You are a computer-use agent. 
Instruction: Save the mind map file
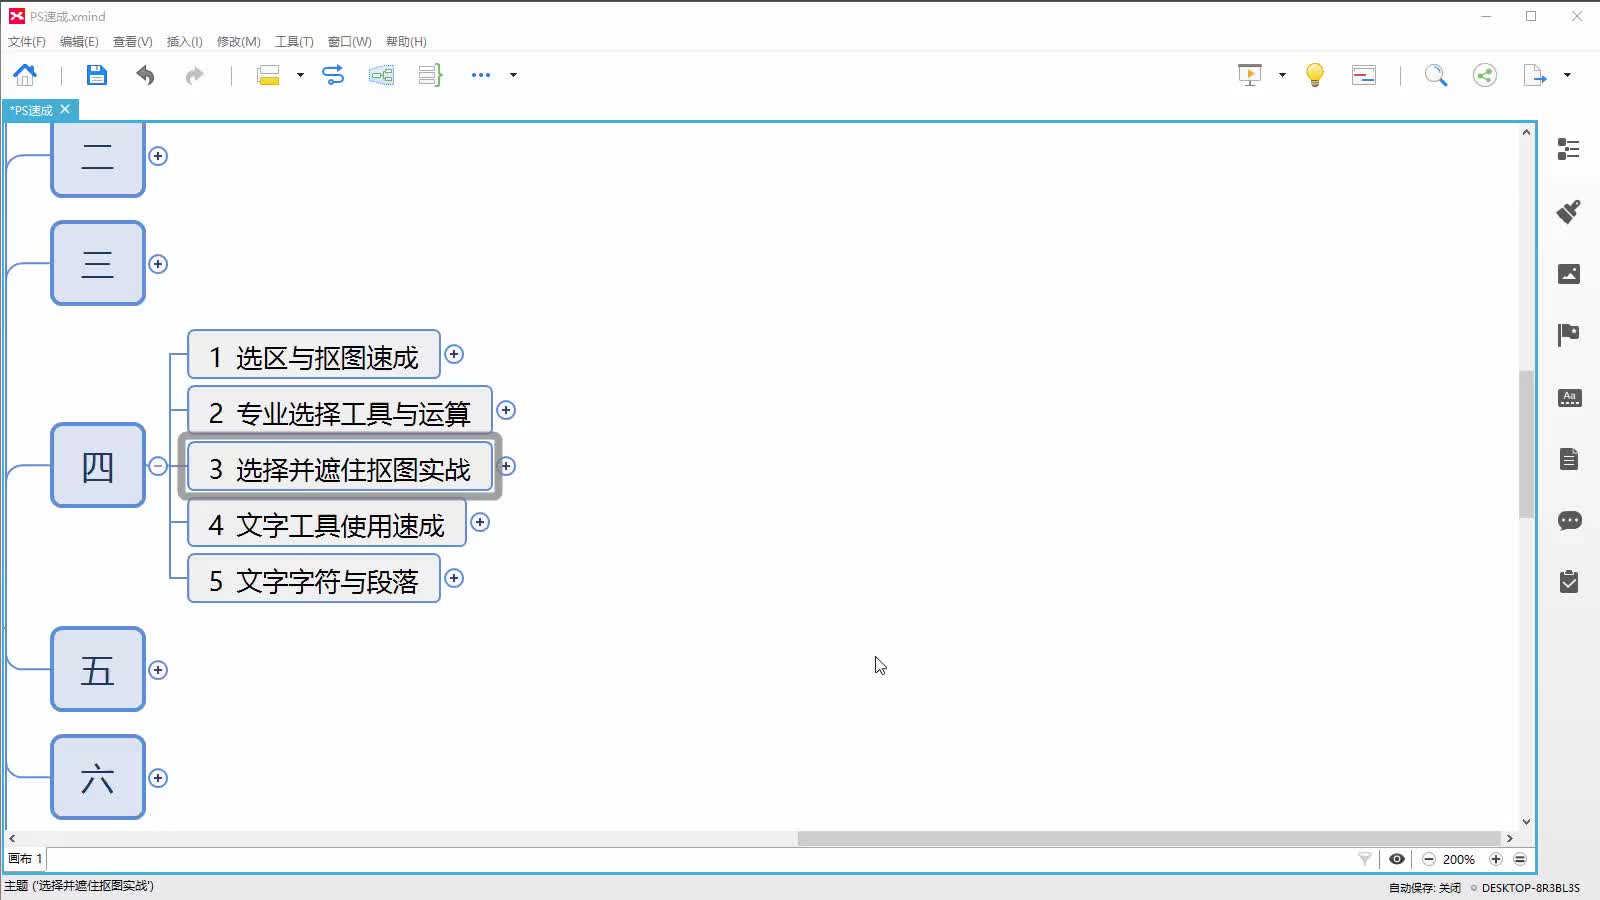tap(96, 75)
